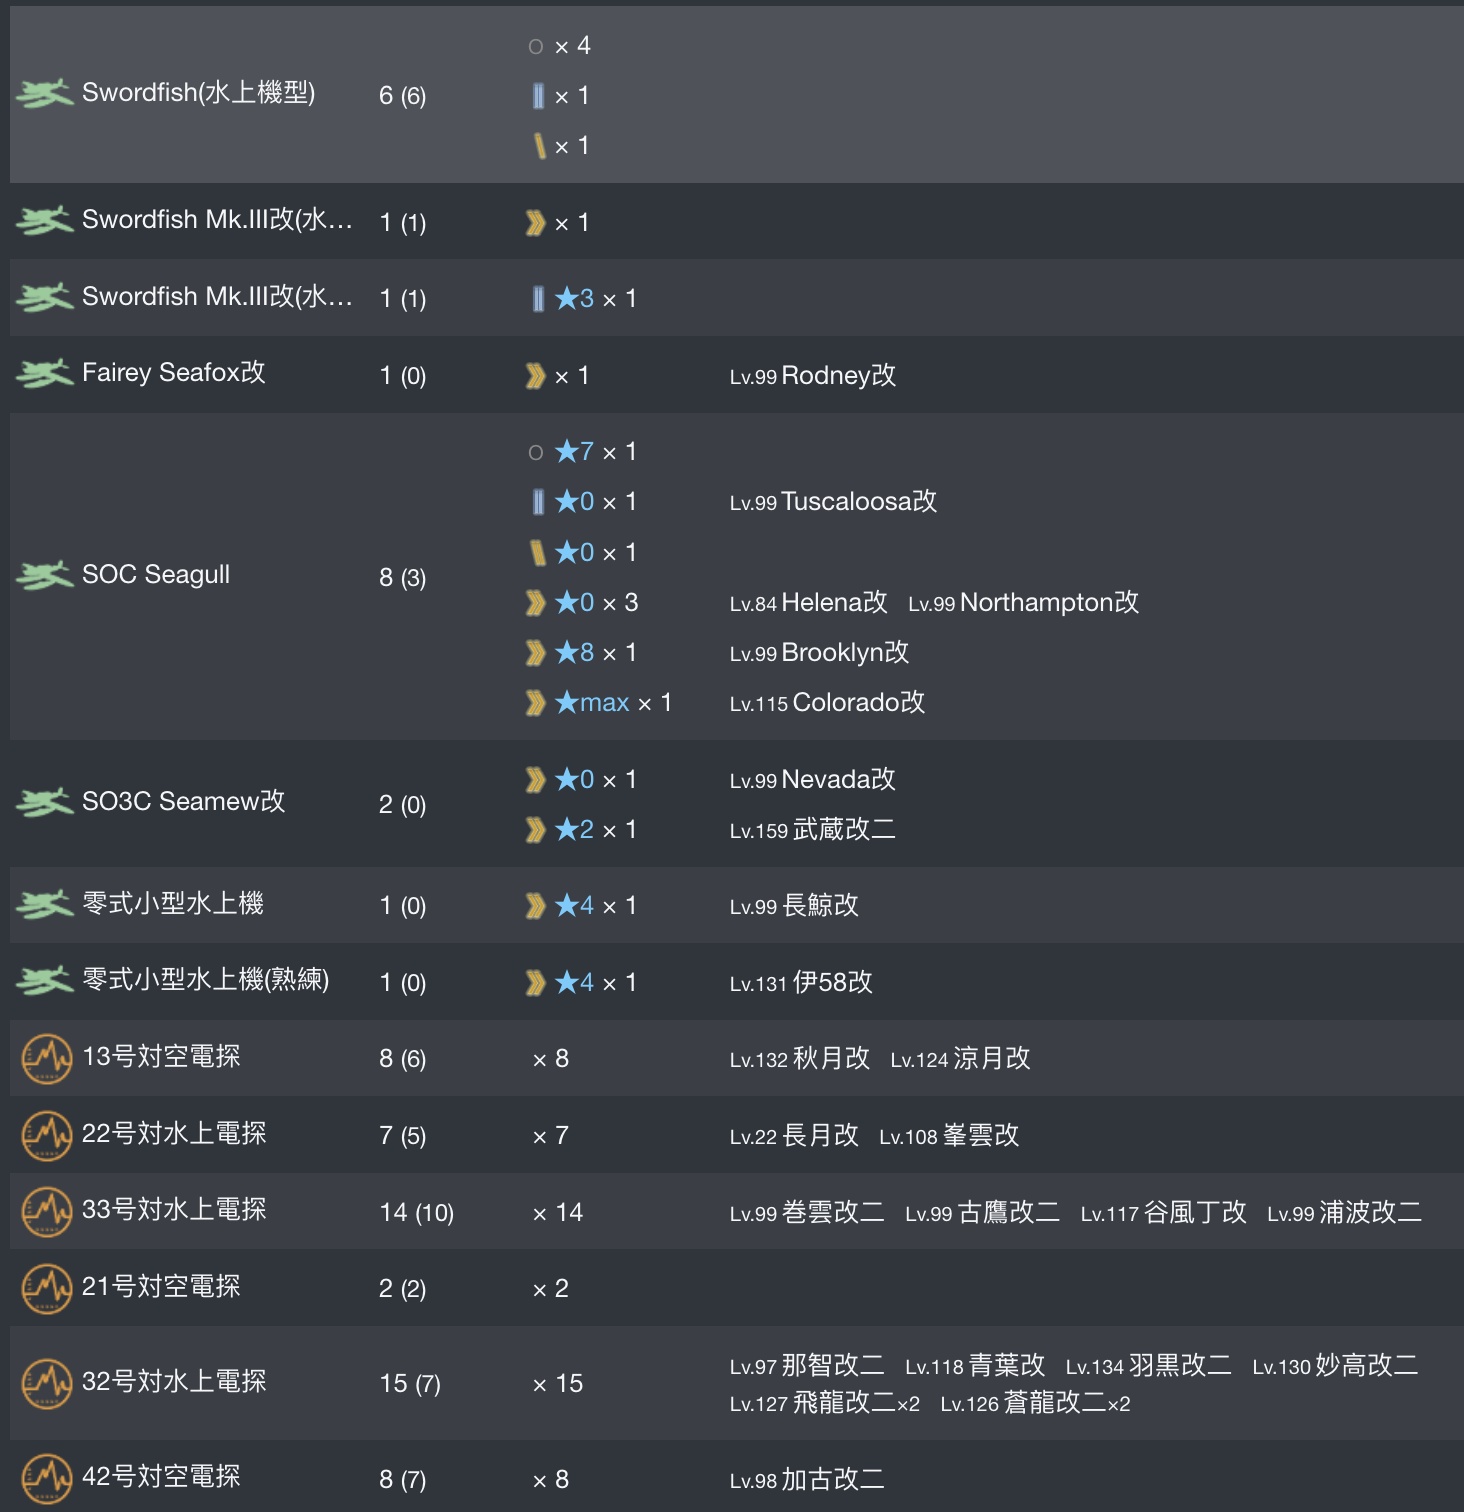1464x1512 pixels.
Task: Click radar icon for 13号対空電探
Action: 46,1059
